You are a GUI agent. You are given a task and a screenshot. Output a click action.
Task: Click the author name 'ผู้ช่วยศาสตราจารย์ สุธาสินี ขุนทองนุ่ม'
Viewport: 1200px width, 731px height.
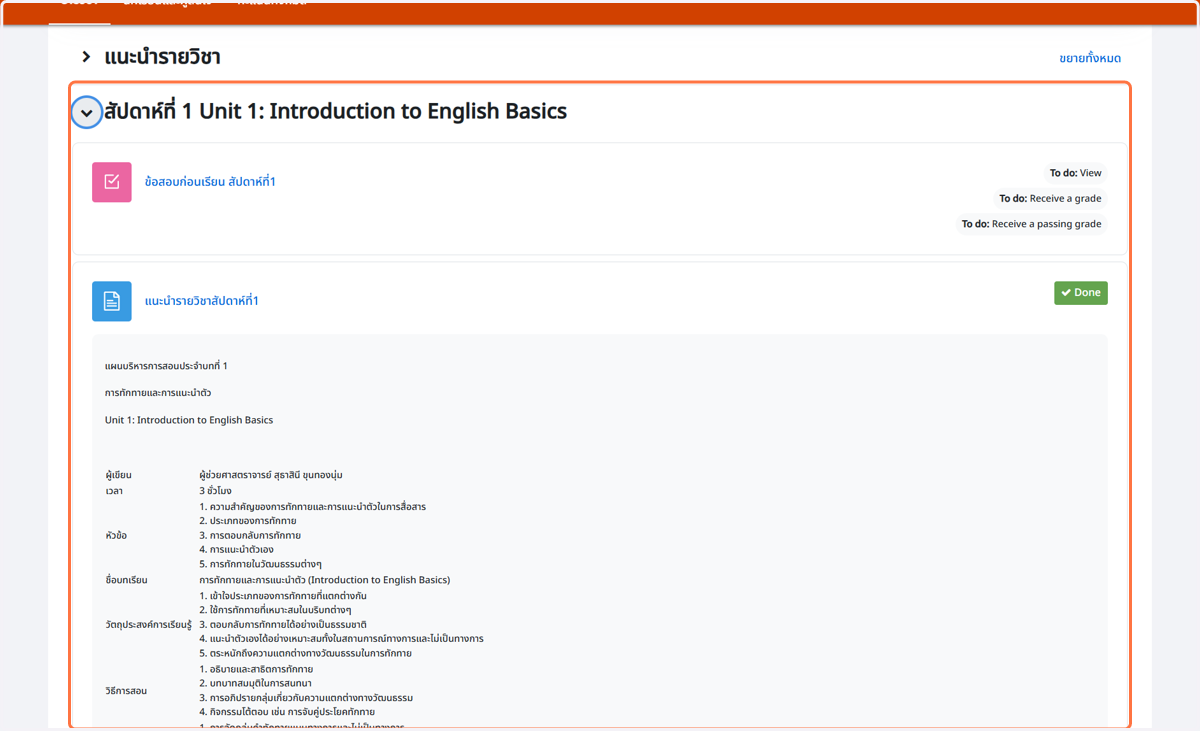[x=271, y=475]
